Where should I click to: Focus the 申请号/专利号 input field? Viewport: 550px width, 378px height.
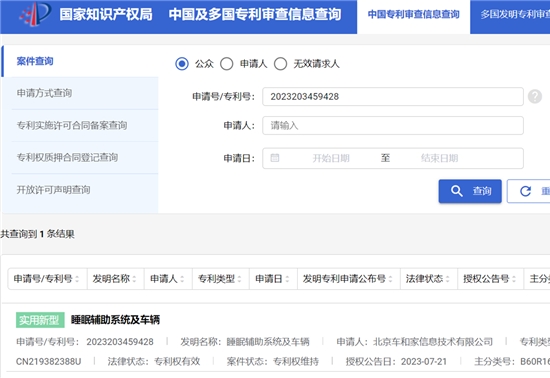393,96
